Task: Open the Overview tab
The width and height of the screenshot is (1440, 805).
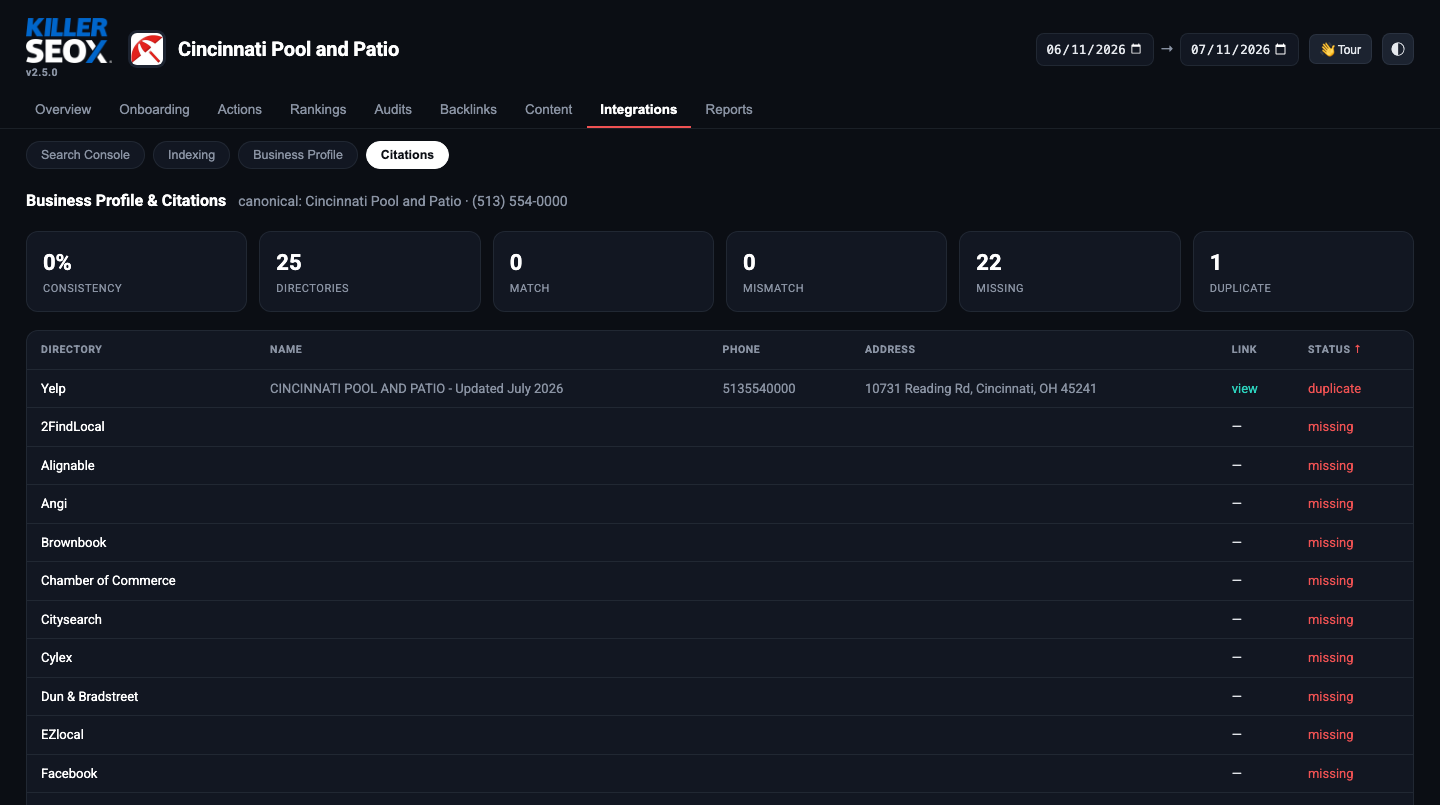Action: coord(63,109)
